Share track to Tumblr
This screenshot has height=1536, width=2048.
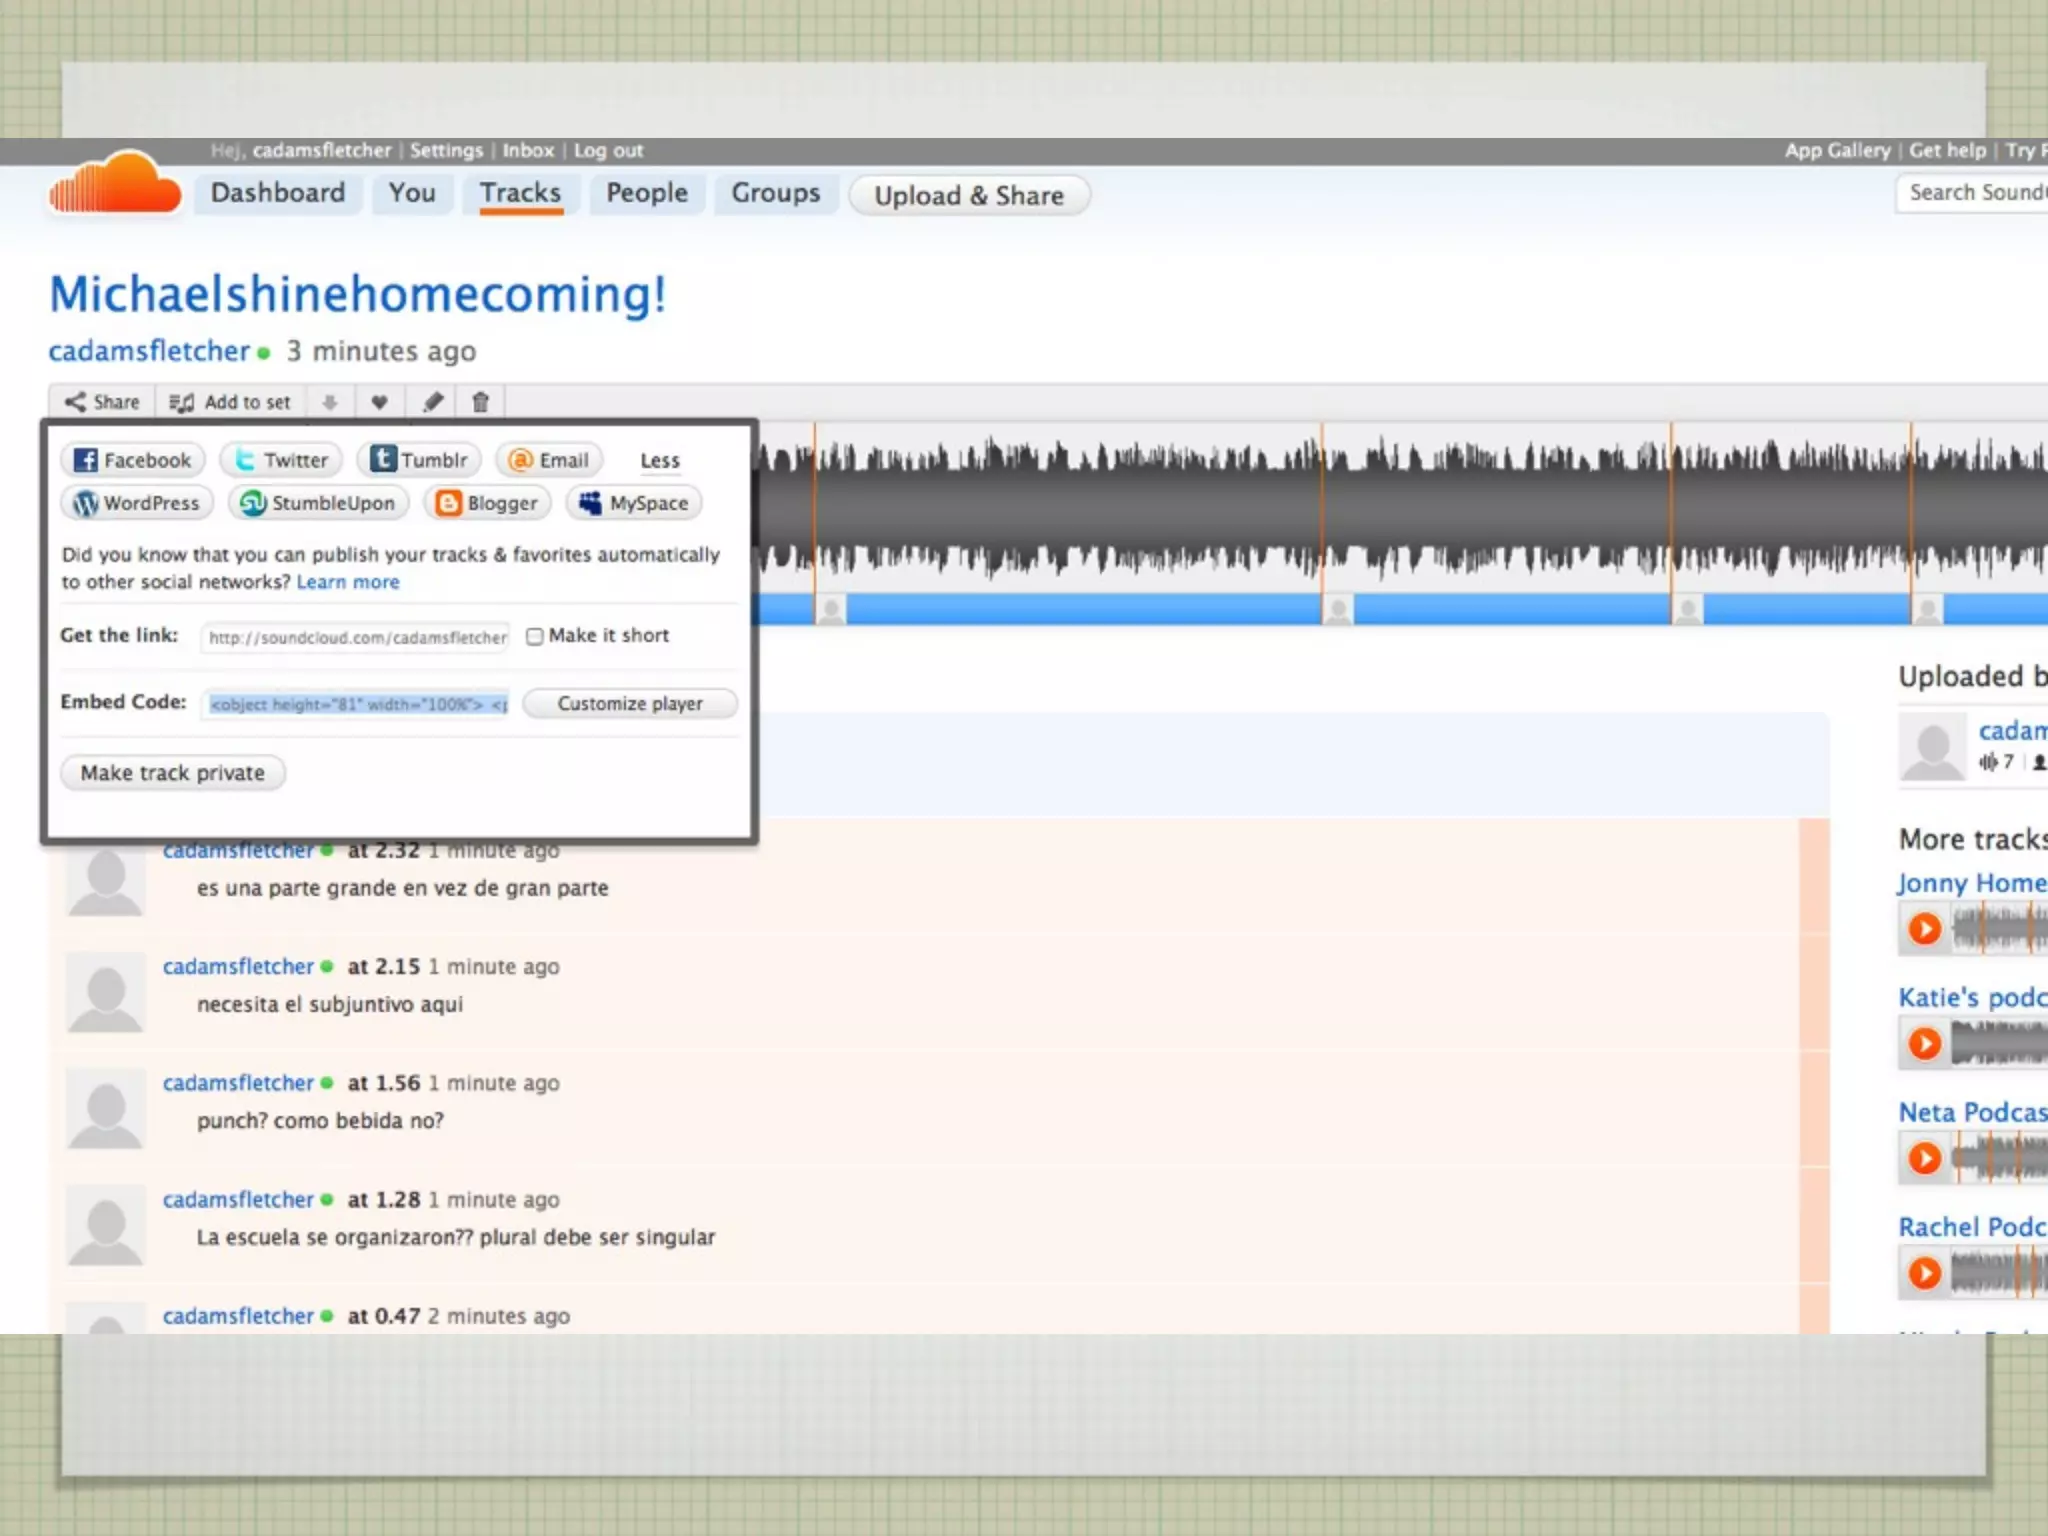419,460
